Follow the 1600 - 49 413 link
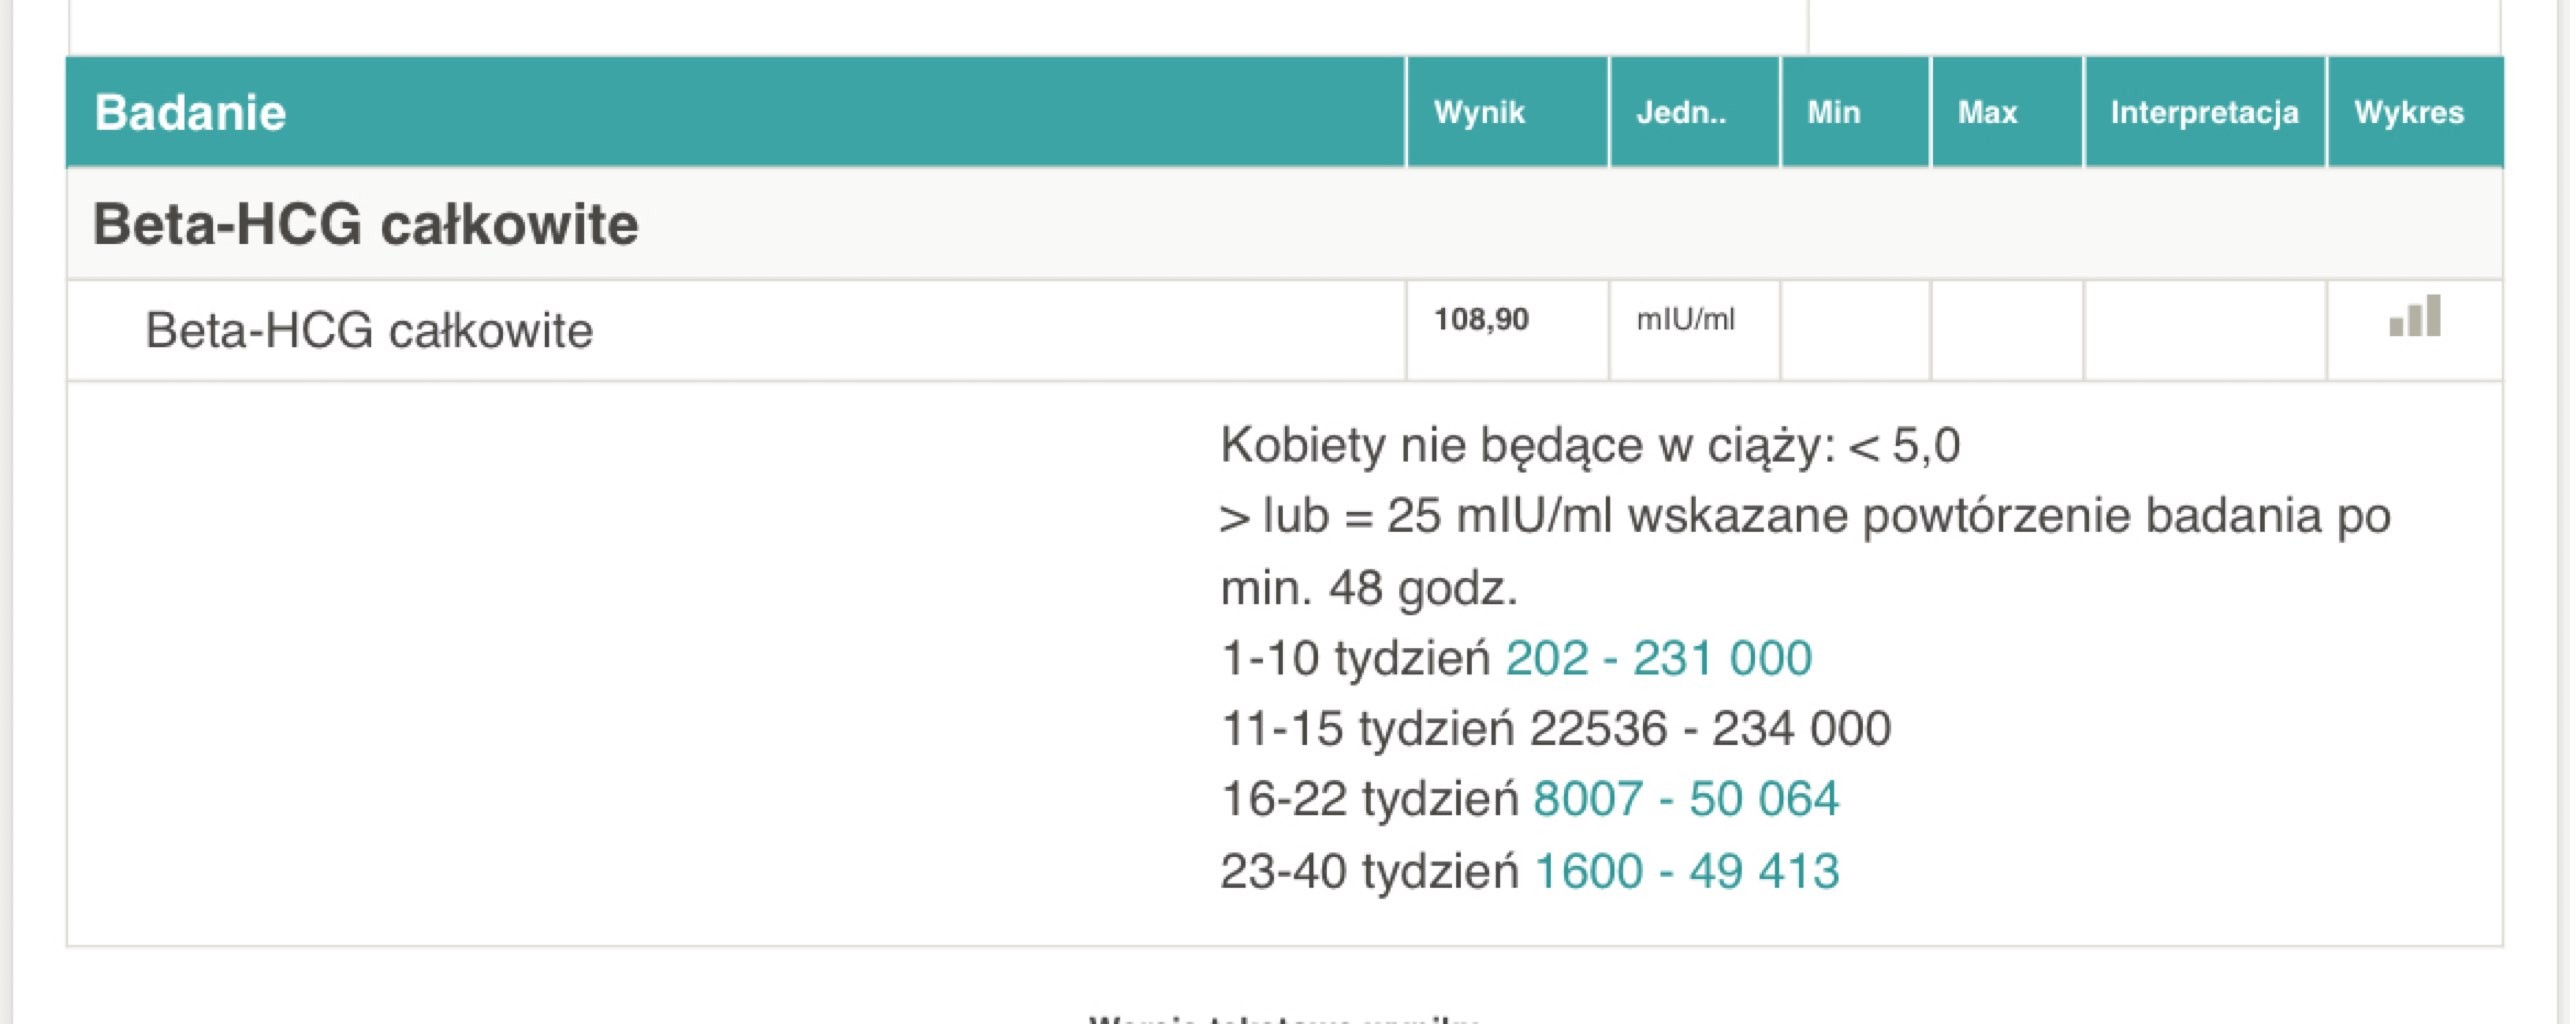 [1686, 871]
